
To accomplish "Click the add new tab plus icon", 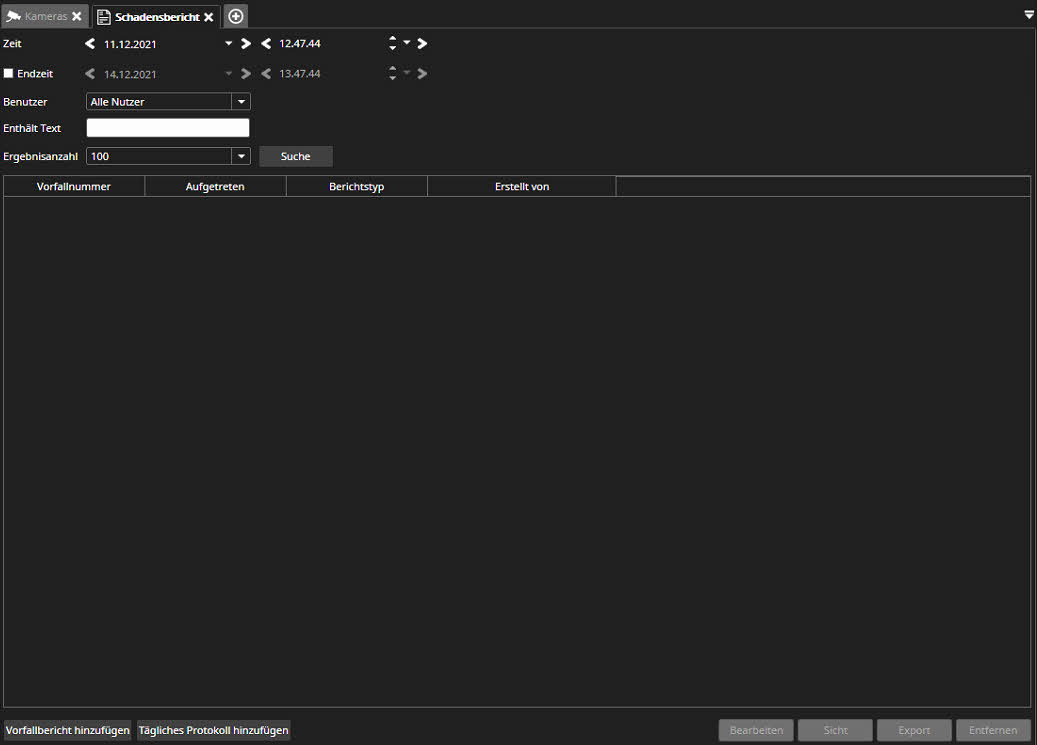I will pos(236,17).
